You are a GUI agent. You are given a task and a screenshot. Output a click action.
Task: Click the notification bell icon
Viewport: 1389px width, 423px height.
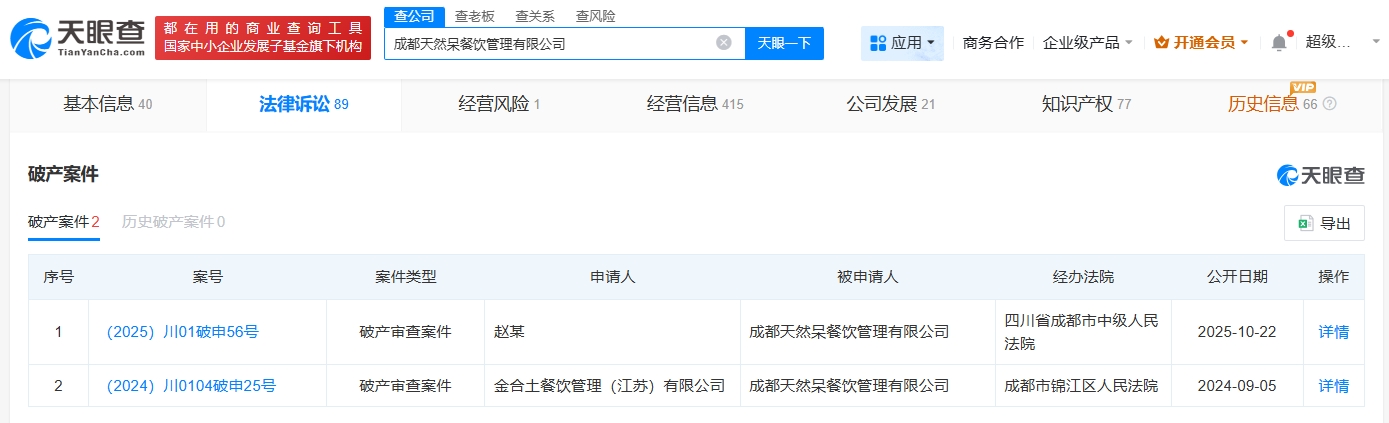tap(1279, 43)
